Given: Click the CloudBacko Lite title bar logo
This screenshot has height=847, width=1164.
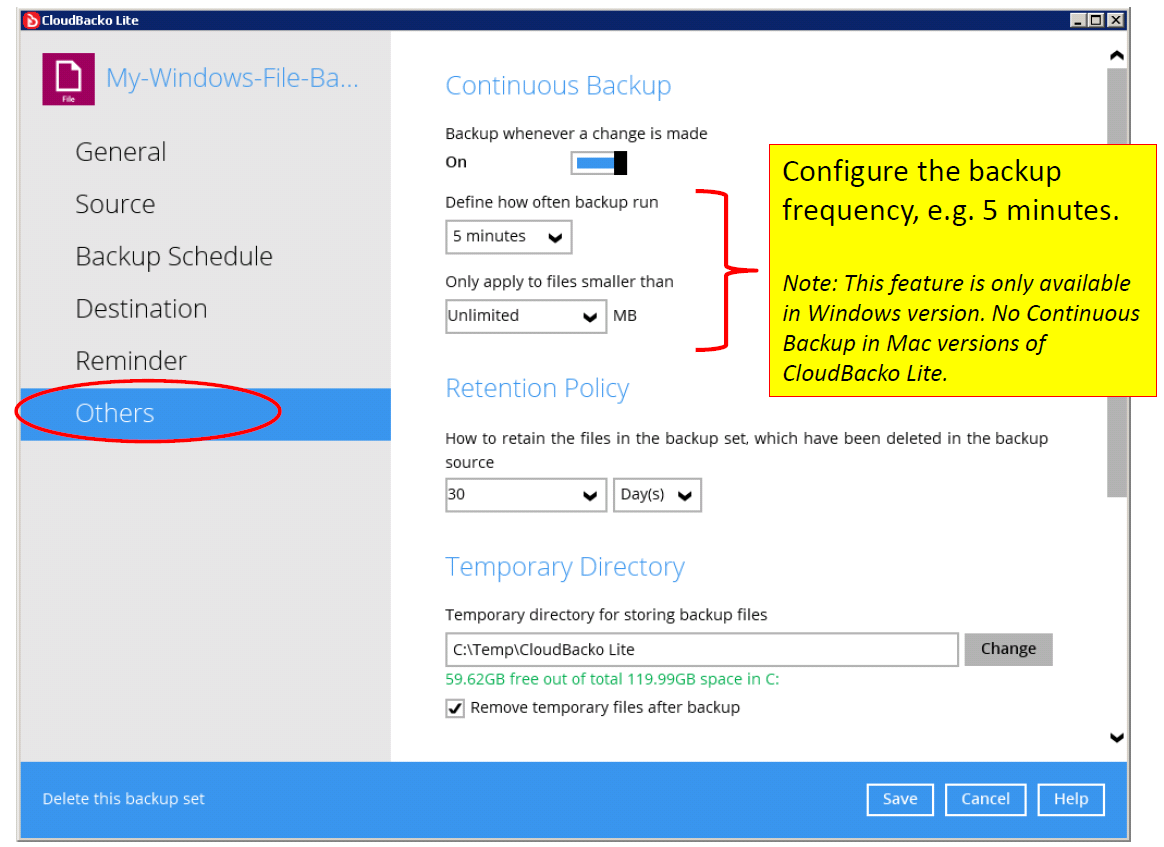Looking at the screenshot, I should (31, 20).
